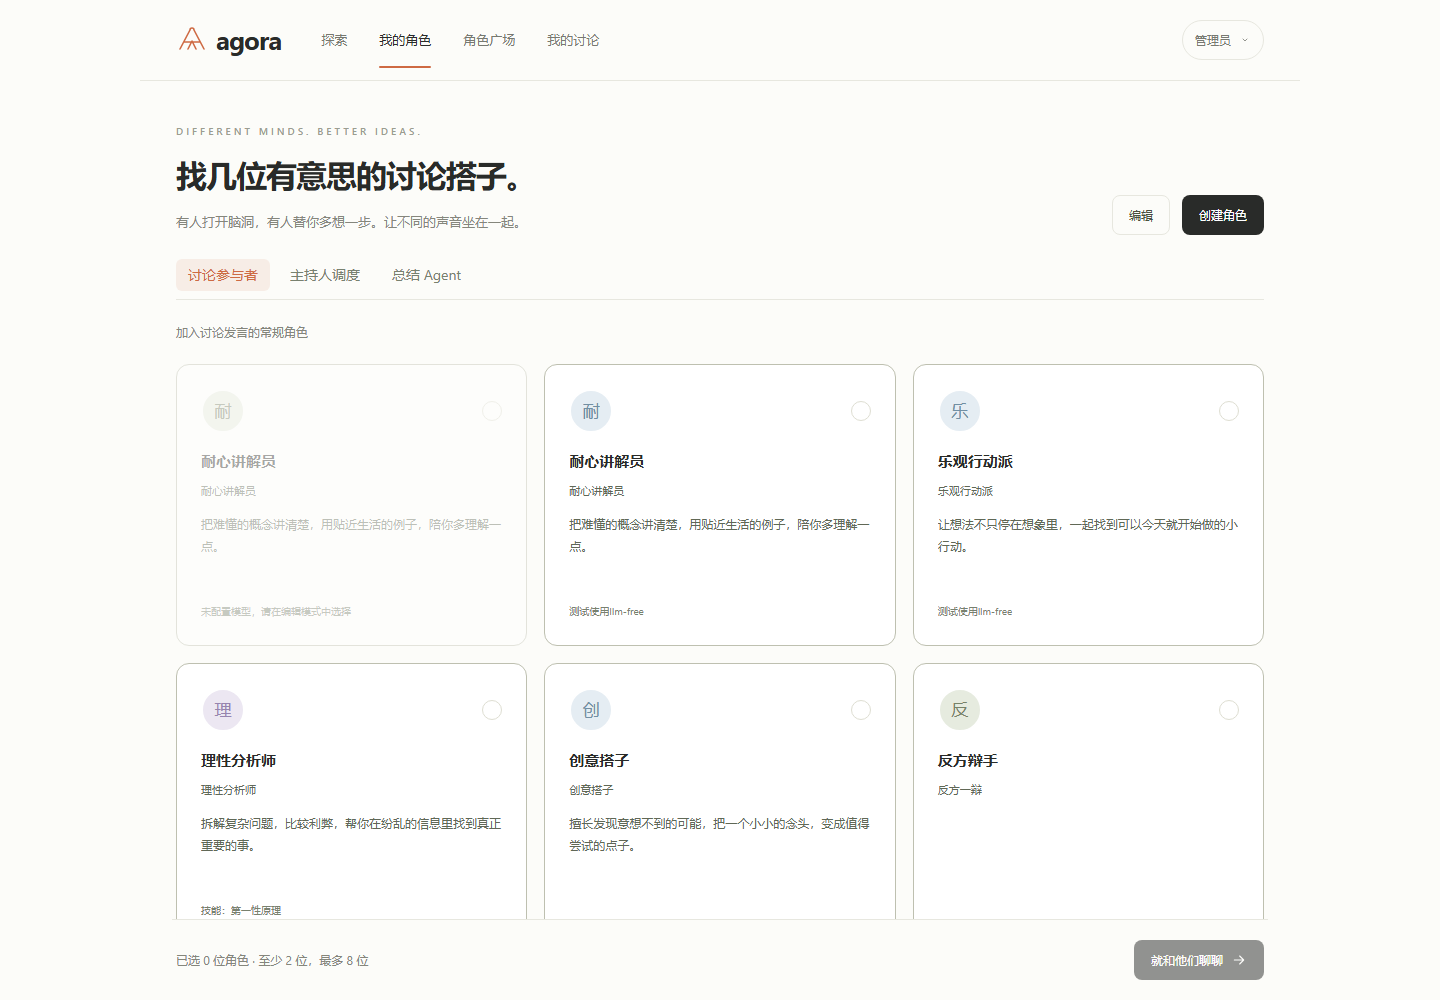Screen dimensions: 1440x1000
Task: Open 我的角色 navigation item
Action: (x=405, y=40)
